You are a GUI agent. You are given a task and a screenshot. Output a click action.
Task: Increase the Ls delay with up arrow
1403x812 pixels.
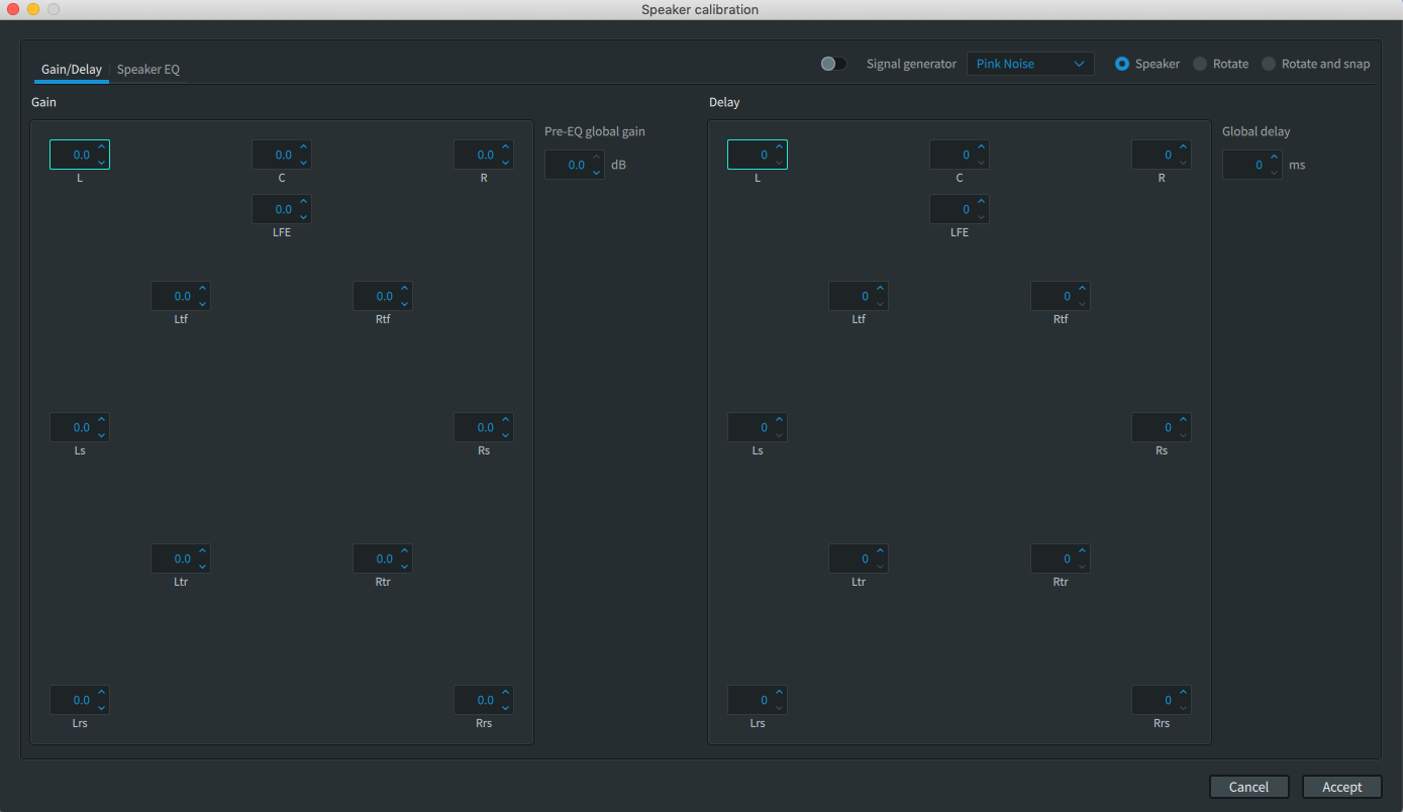tap(779, 421)
